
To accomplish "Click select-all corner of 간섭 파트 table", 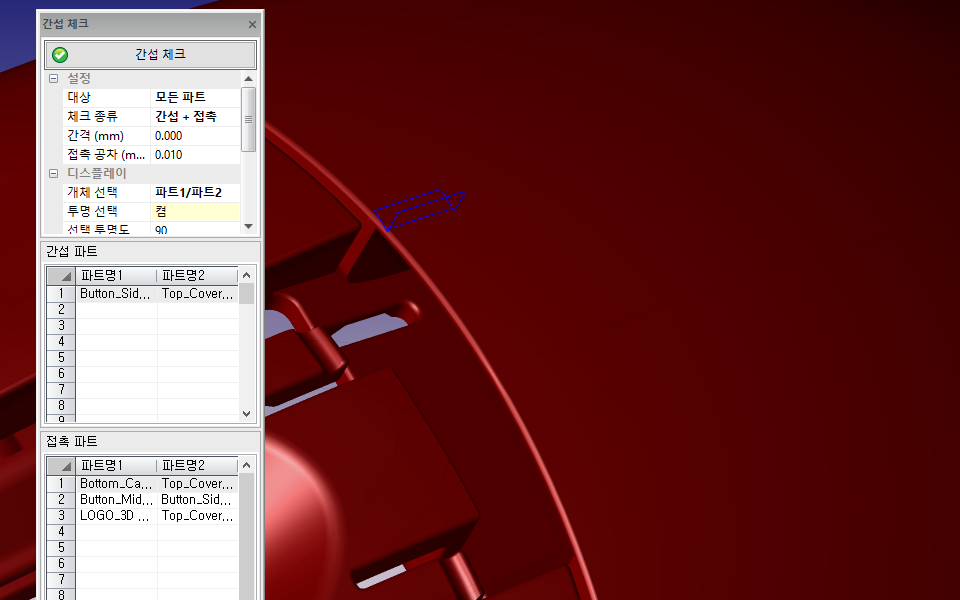I will pos(61,275).
